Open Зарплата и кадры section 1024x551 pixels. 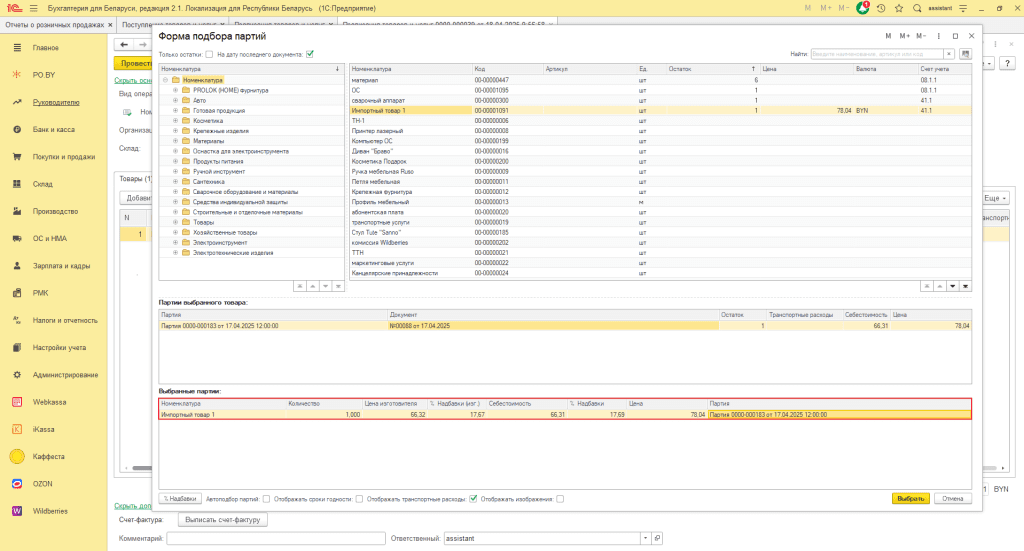pos(61,266)
